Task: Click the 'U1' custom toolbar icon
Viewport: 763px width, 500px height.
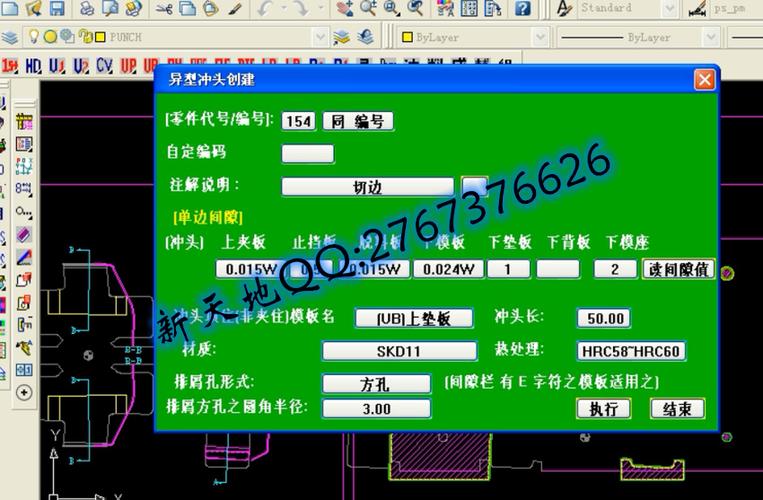Action: [x=57, y=66]
